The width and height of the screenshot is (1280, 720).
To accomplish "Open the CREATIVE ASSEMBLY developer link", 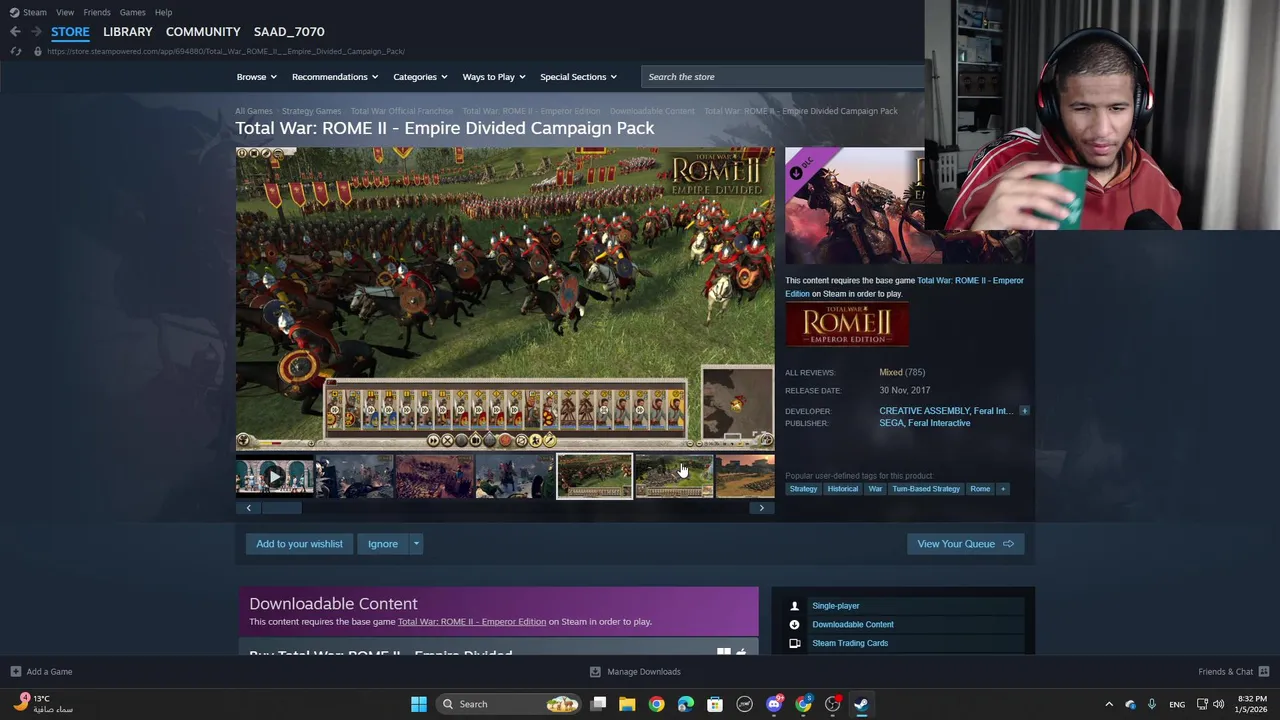I will 924,411.
